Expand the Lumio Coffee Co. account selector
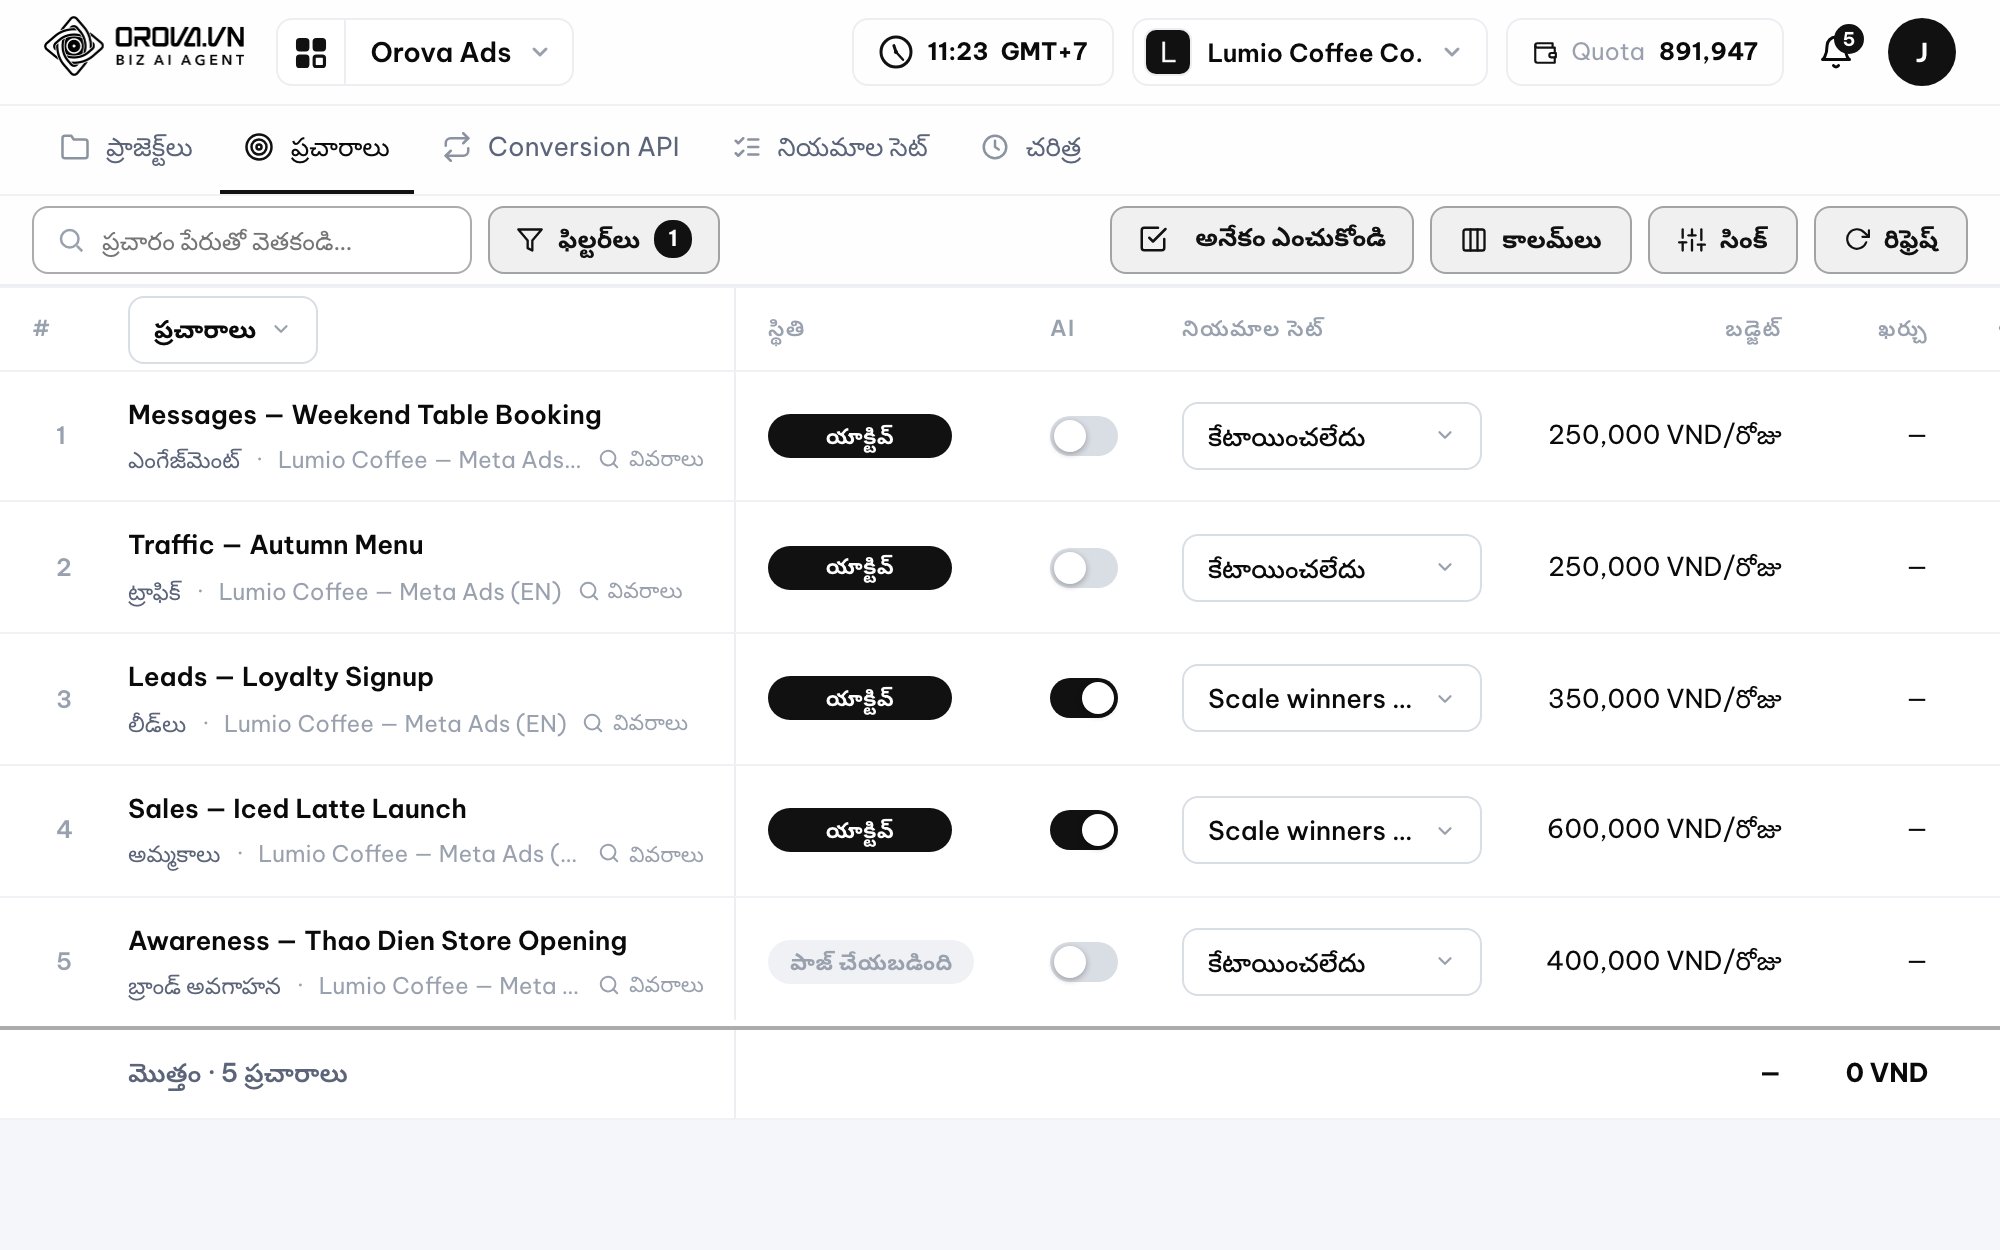Image resolution: width=2000 pixels, height=1250 pixels. 1309,52
